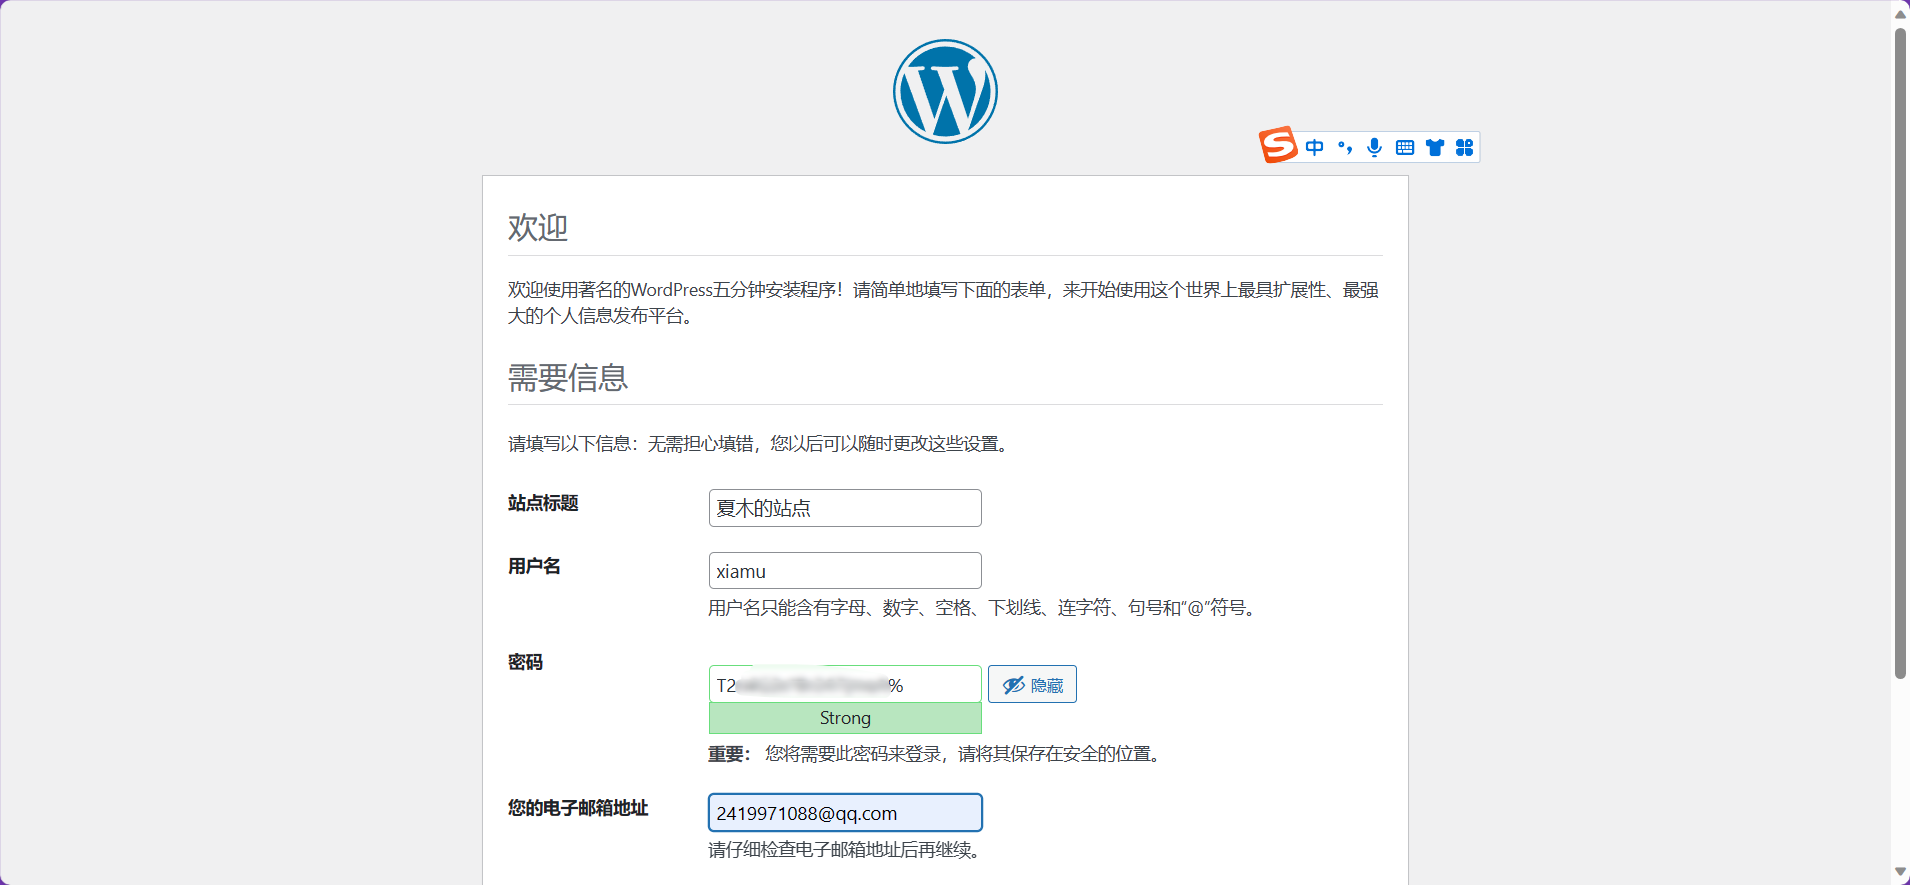Select the email address input field

click(845, 813)
